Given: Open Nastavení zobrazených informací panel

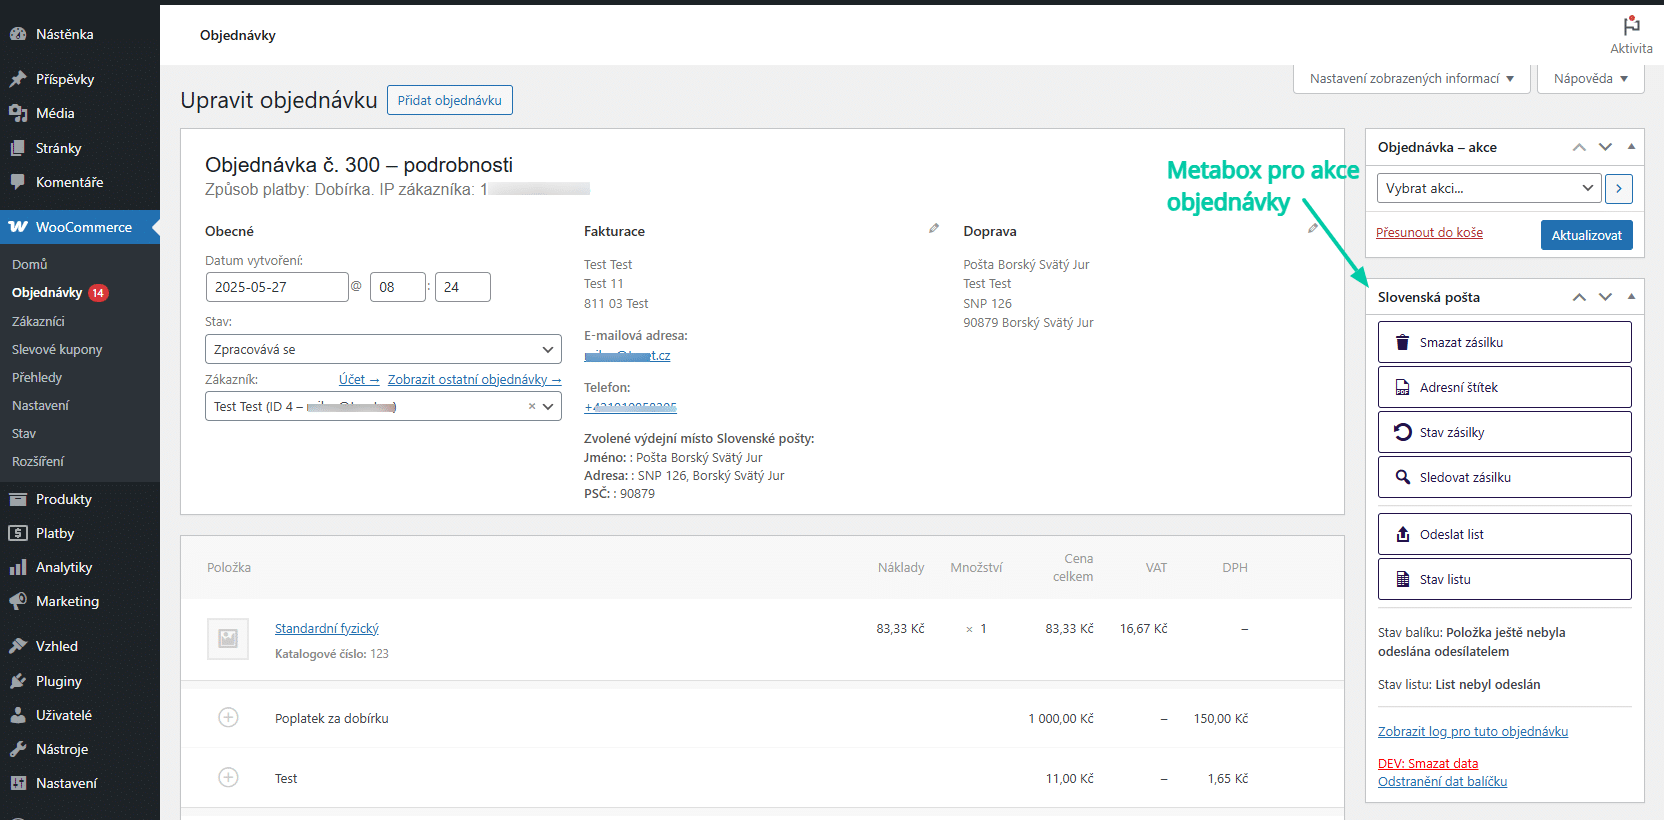Looking at the screenshot, I should (1412, 79).
